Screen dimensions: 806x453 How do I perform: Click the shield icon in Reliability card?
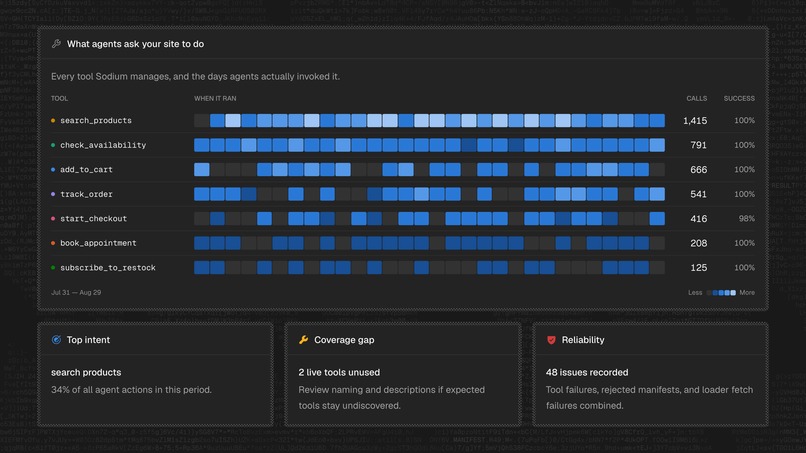551,339
